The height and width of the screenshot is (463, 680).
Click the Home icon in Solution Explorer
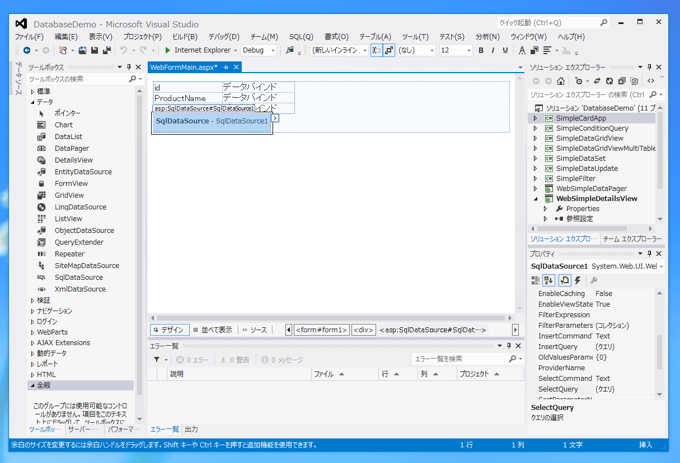point(561,81)
